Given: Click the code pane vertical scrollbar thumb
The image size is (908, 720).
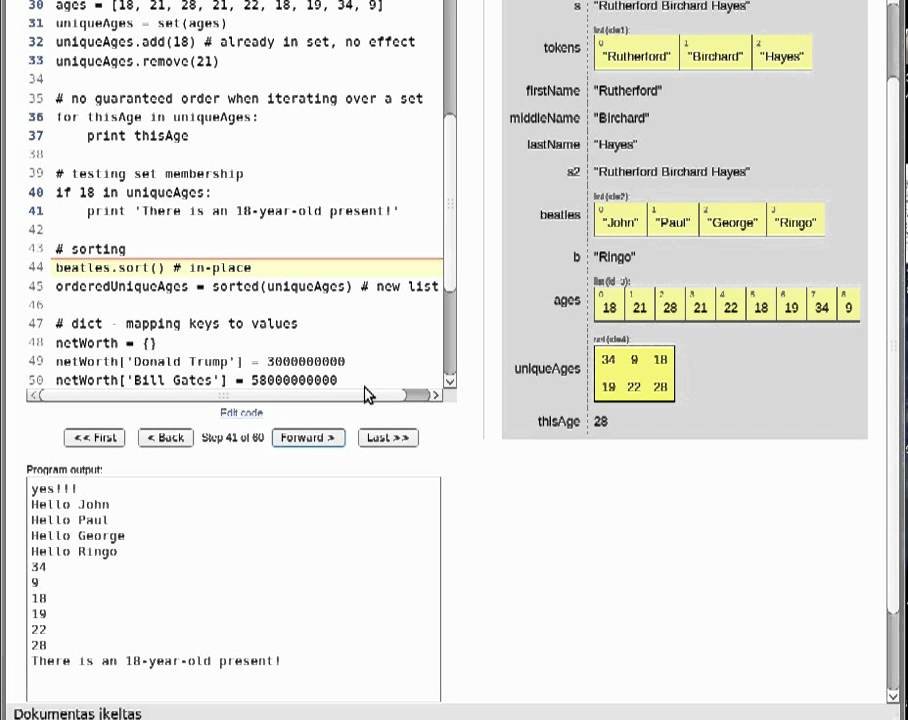Looking at the screenshot, I should click(x=449, y=203).
